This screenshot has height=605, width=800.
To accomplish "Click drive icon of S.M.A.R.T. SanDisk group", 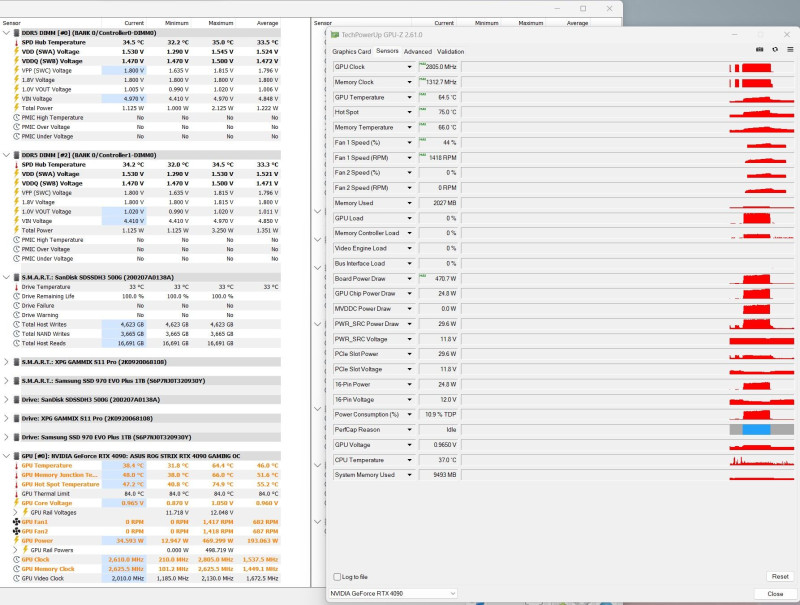I will (x=16, y=278).
